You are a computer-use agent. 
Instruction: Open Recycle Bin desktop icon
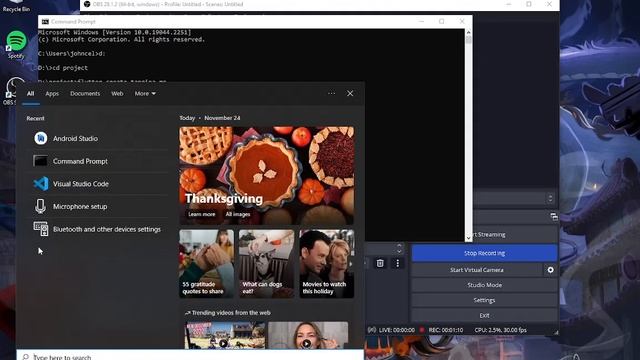(x=16, y=6)
